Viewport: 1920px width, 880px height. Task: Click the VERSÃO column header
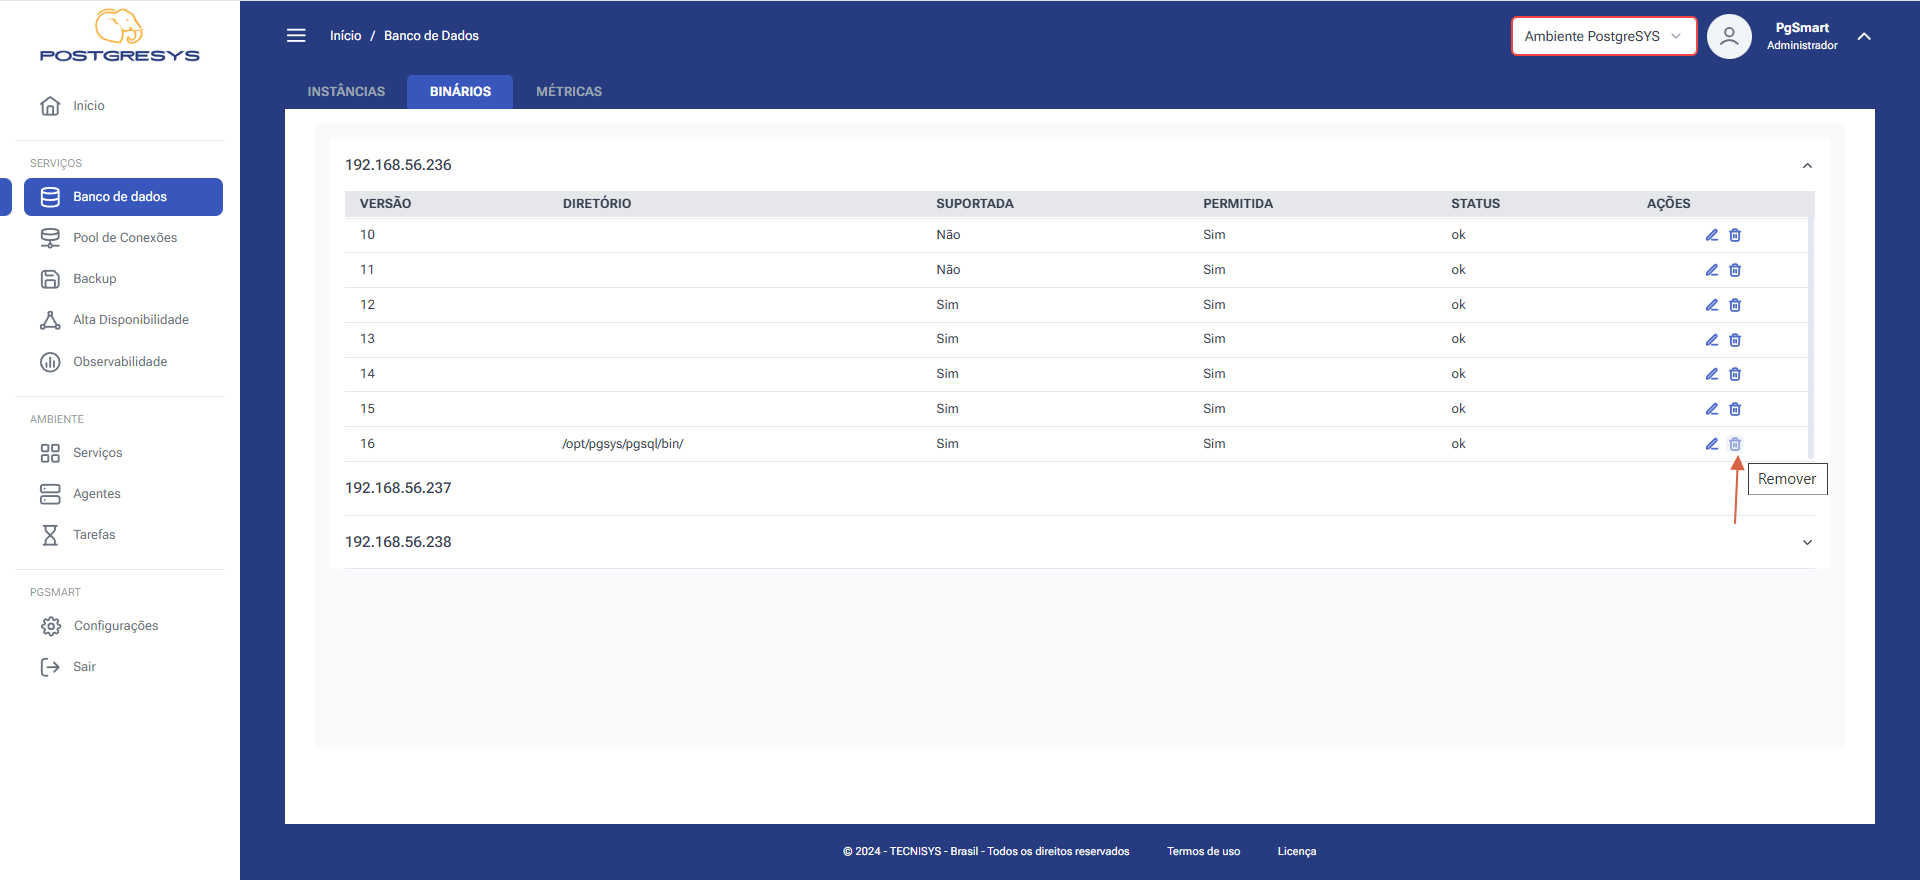tap(385, 204)
